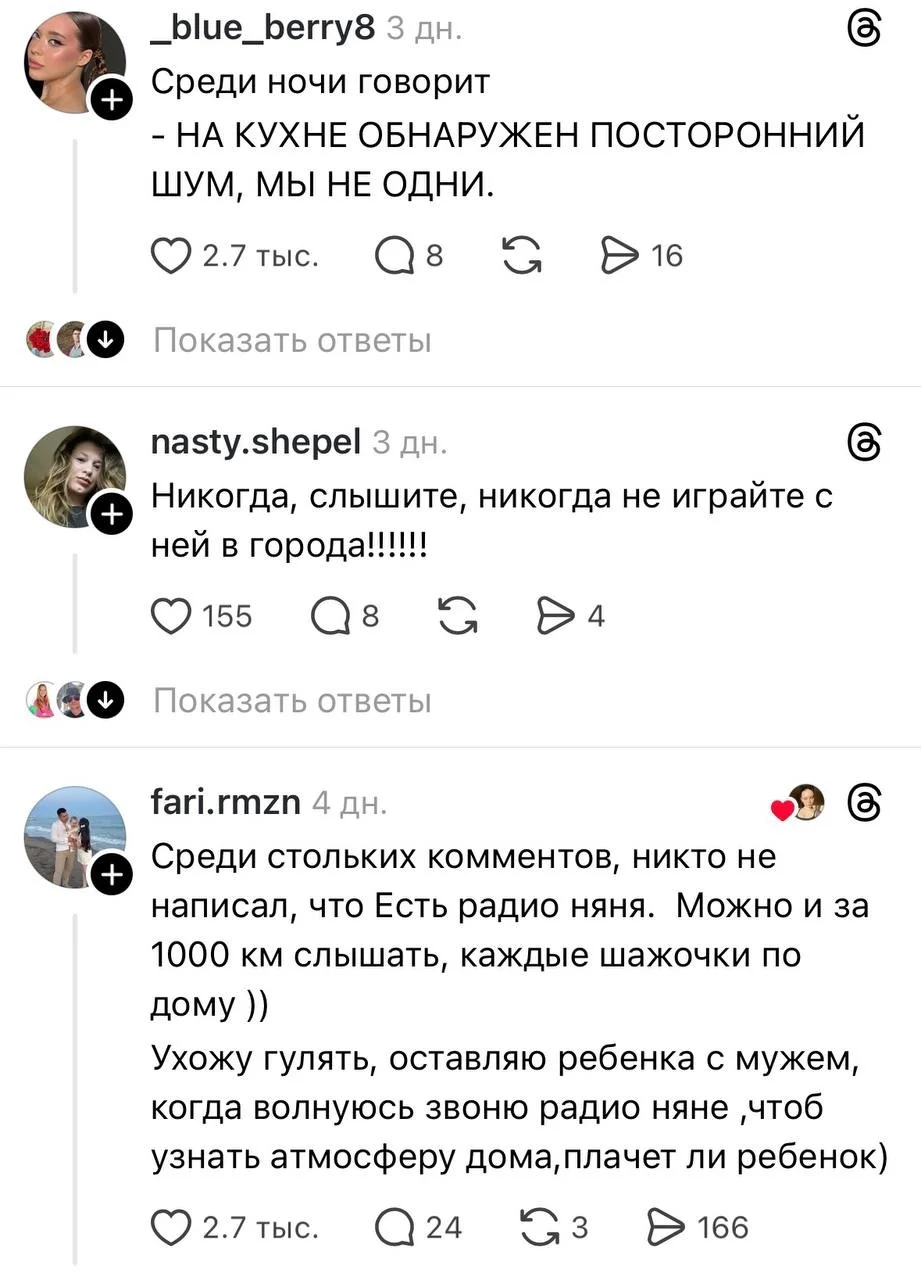Expand replies under nasty.shepel comment

[292, 701]
